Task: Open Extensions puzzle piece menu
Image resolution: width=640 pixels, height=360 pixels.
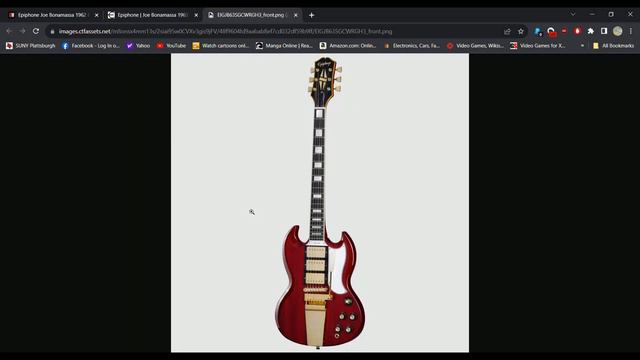Action: 591,31
